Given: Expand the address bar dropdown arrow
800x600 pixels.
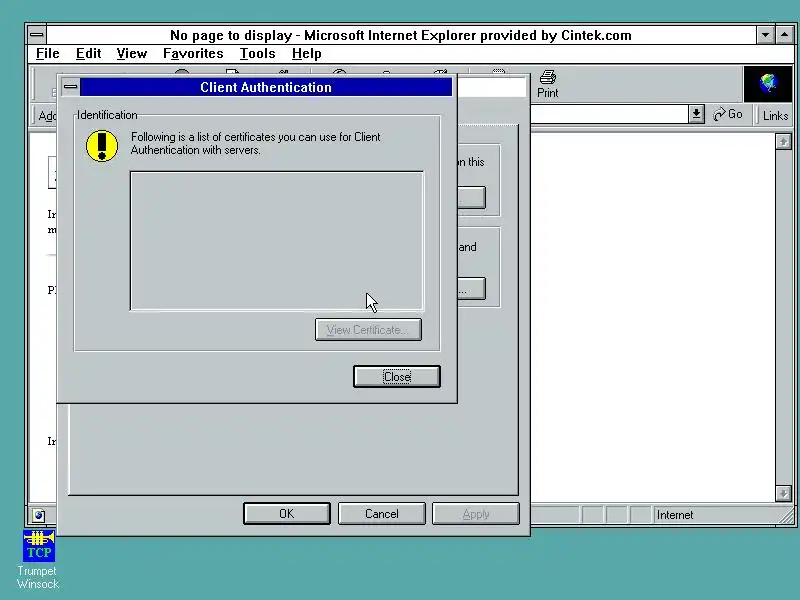Looking at the screenshot, I should point(696,114).
